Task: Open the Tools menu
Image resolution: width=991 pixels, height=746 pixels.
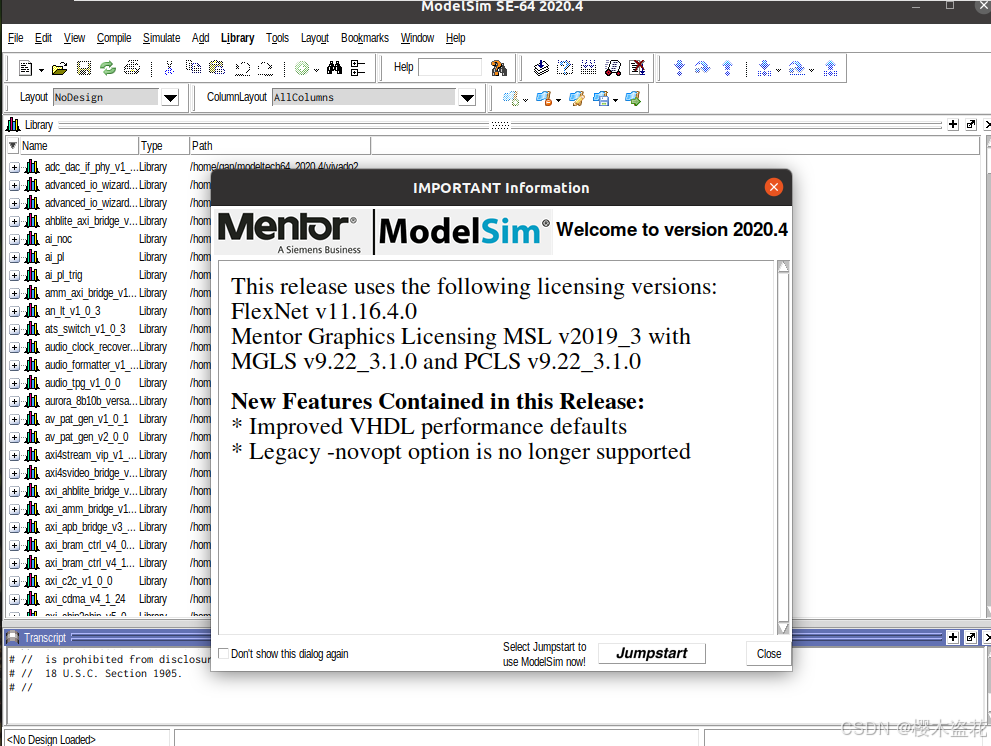Action: (x=277, y=38)
